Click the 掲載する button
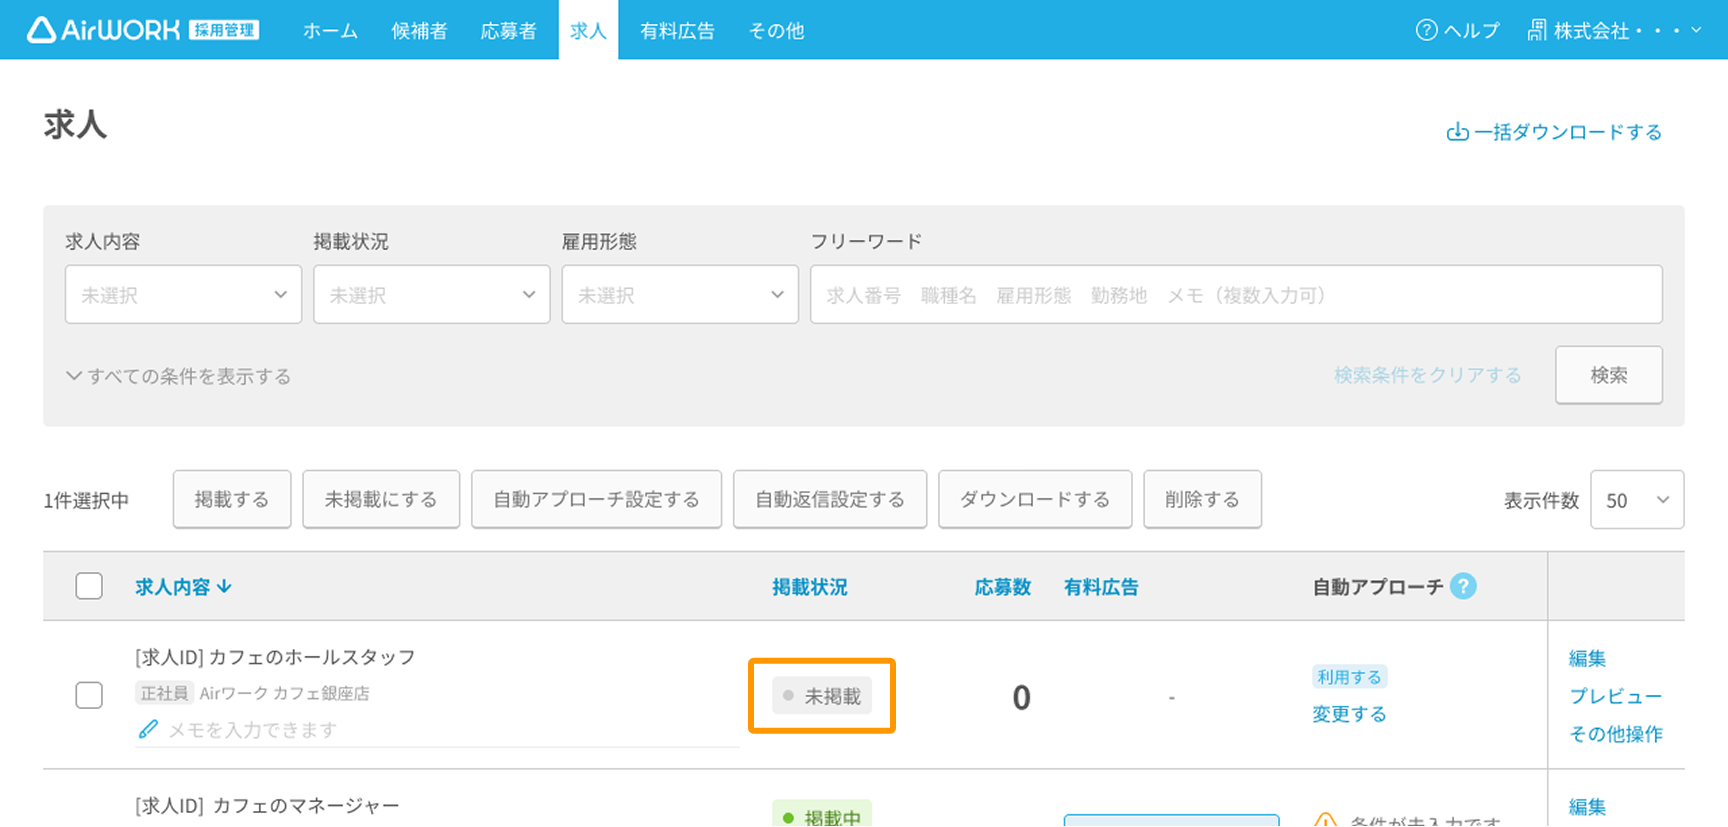 [x=231, y=499]
